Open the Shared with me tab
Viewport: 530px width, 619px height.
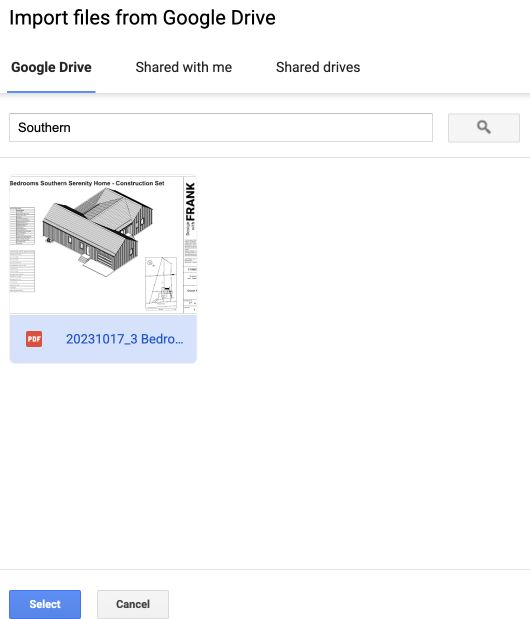(x=184, y=67)
